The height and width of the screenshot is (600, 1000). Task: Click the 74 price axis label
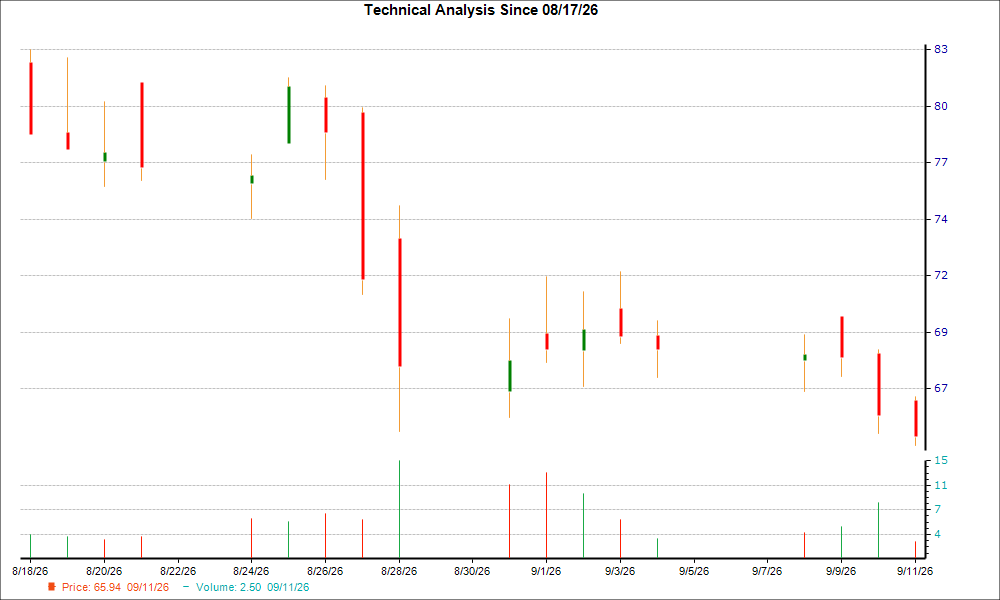coord(941,219)
